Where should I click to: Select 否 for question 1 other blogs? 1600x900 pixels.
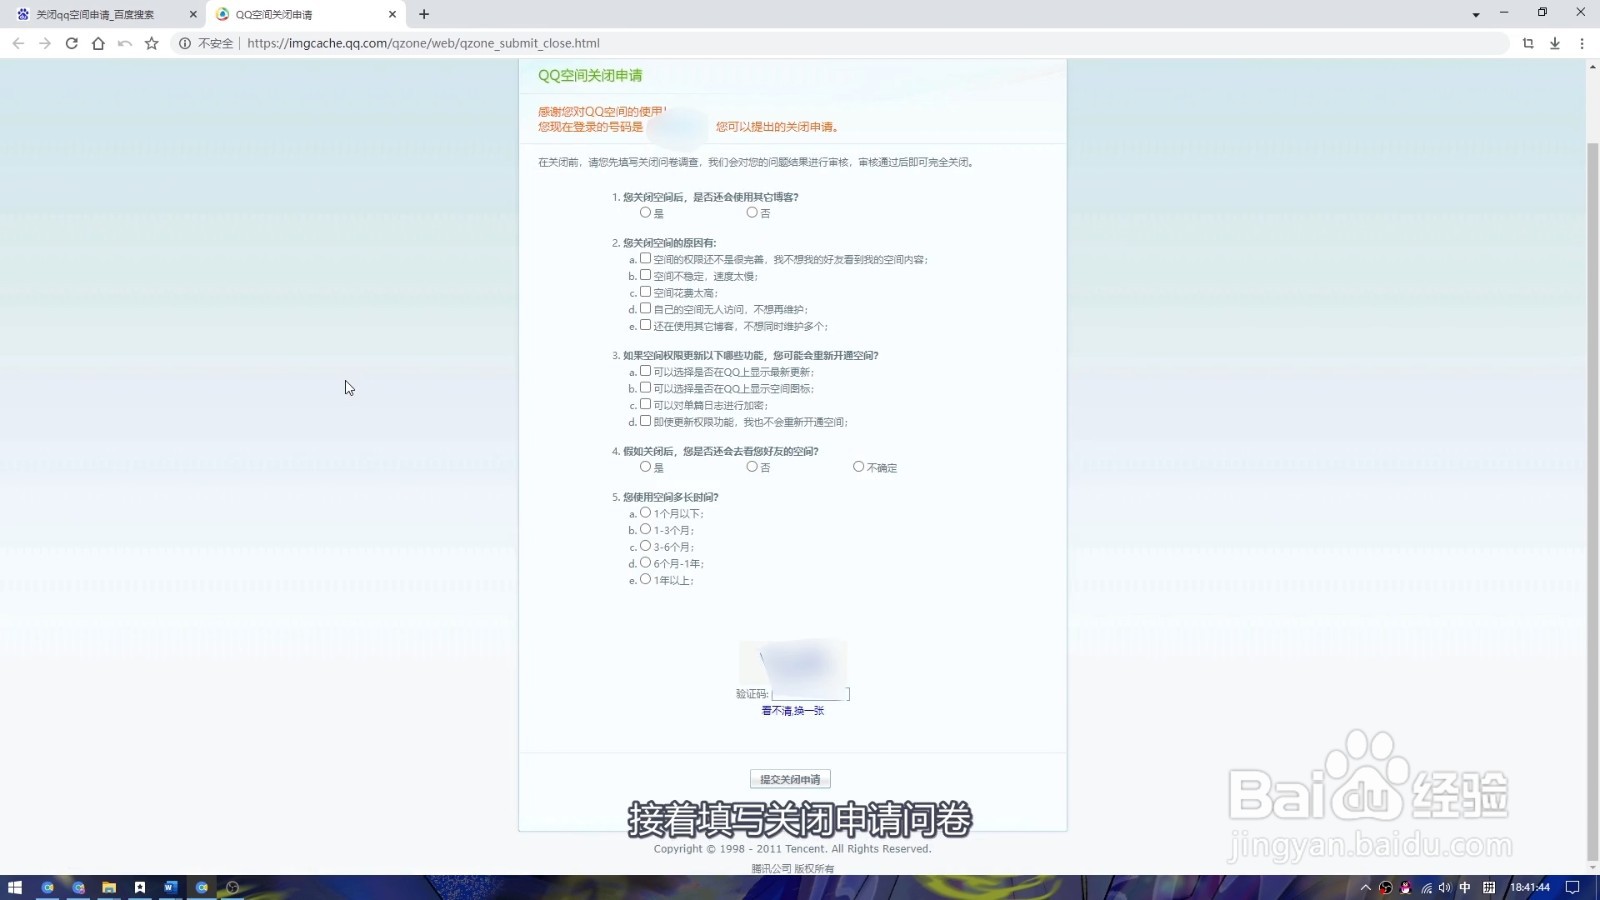(x=752, y=212)
